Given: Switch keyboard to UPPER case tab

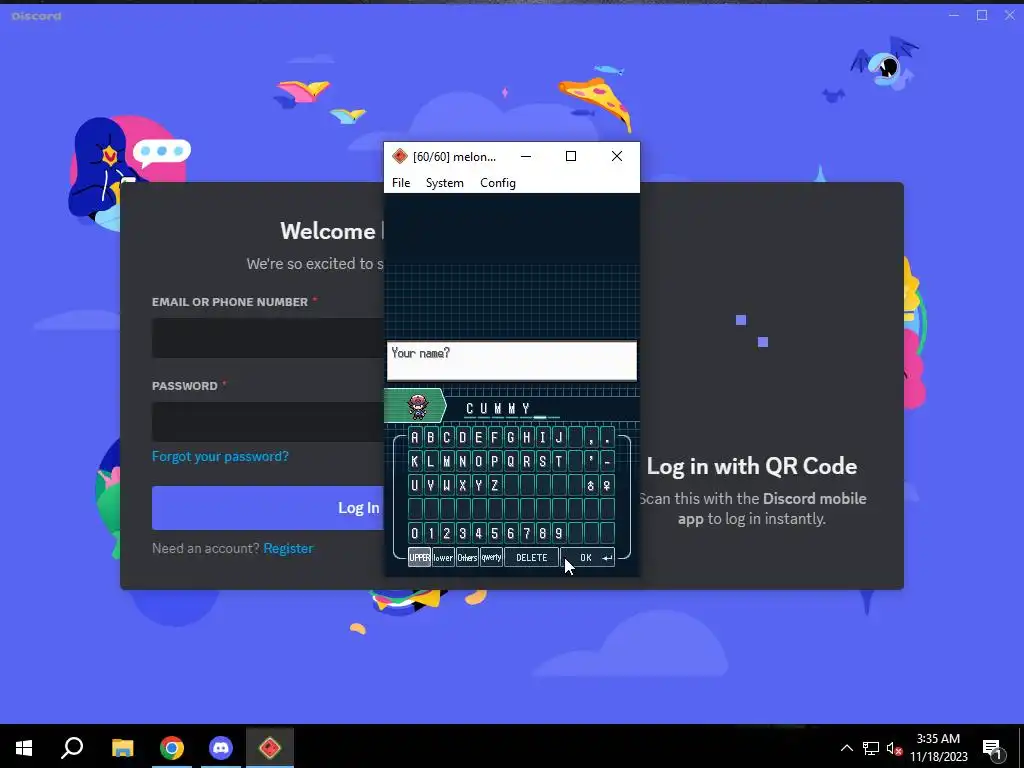Looking at the screenshot, I should [x=419, y=557].
